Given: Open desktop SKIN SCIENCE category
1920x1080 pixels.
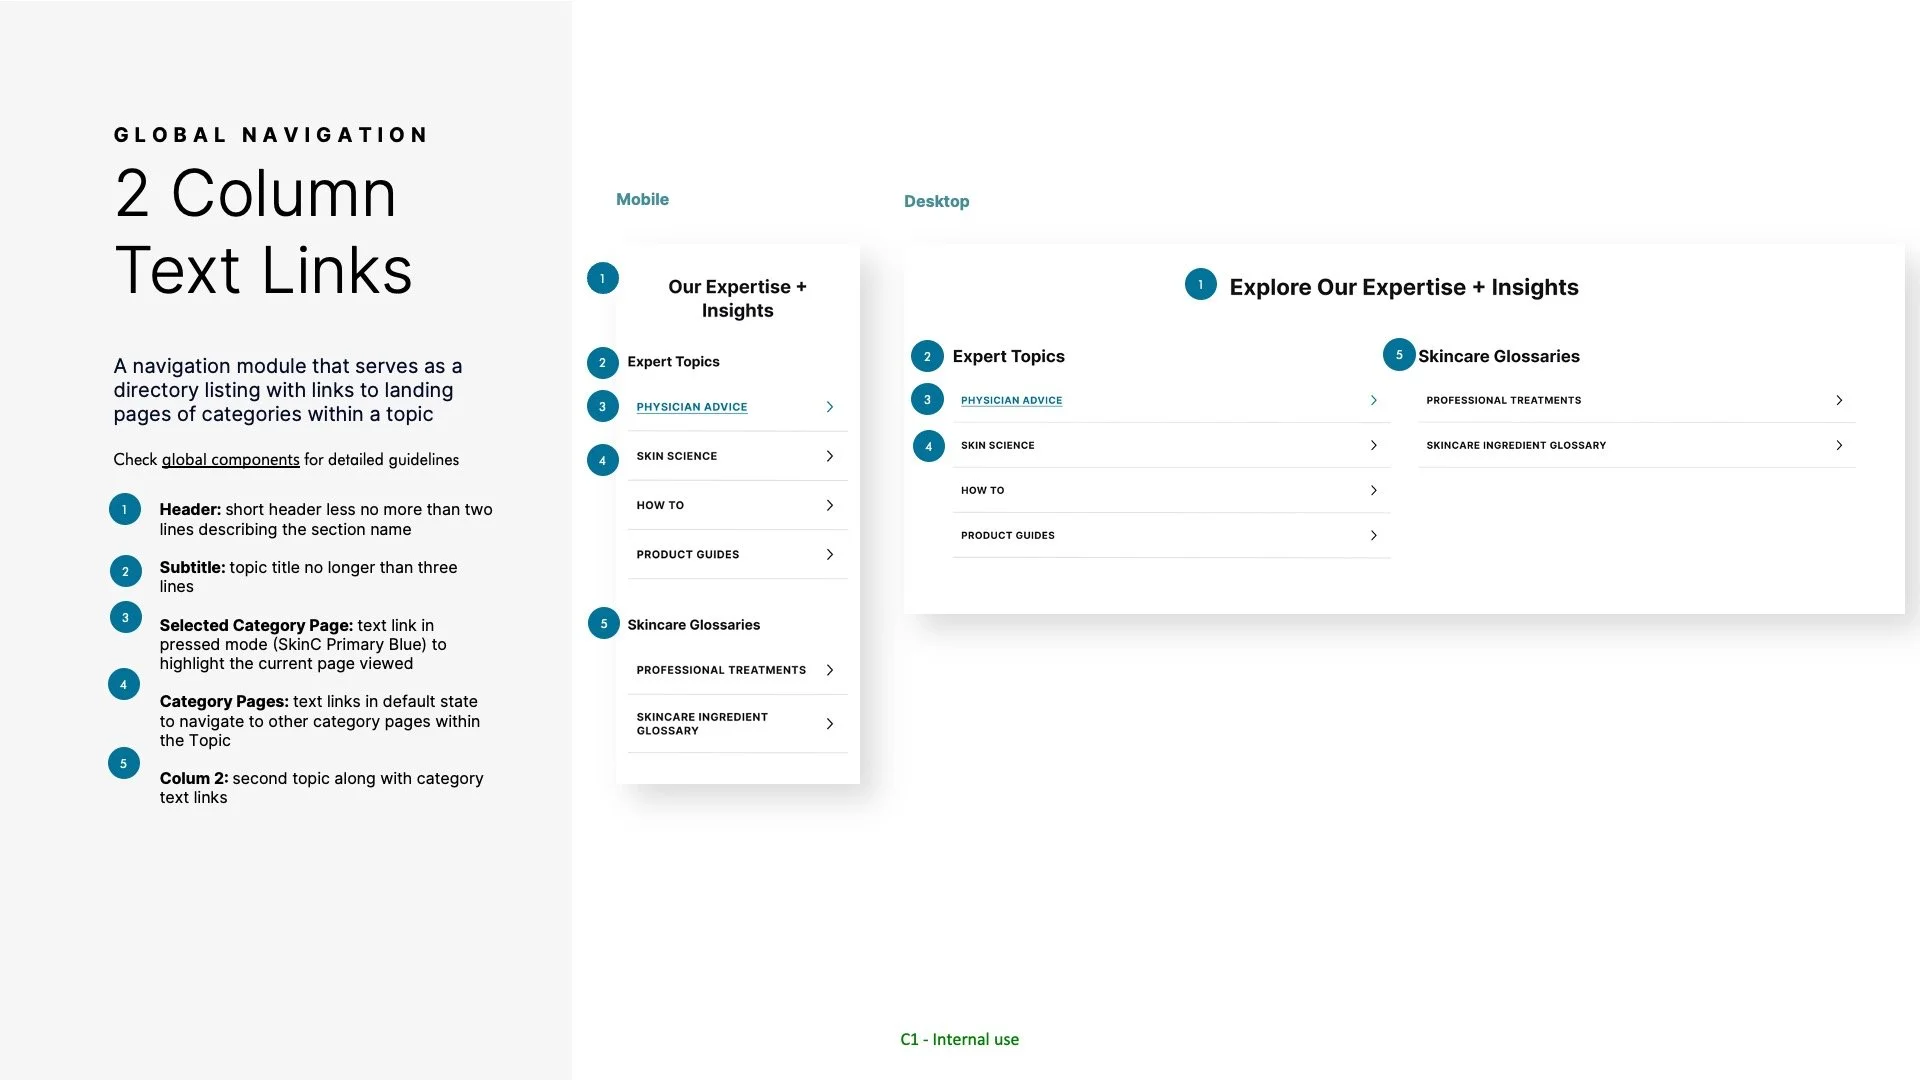Looking at the screenshot, I should click(998, 445).
